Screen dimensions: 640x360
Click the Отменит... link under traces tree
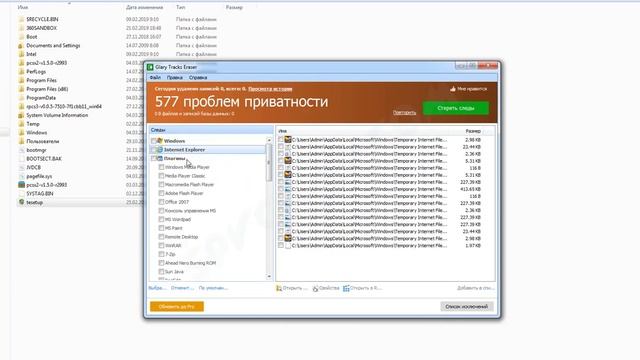182,288
